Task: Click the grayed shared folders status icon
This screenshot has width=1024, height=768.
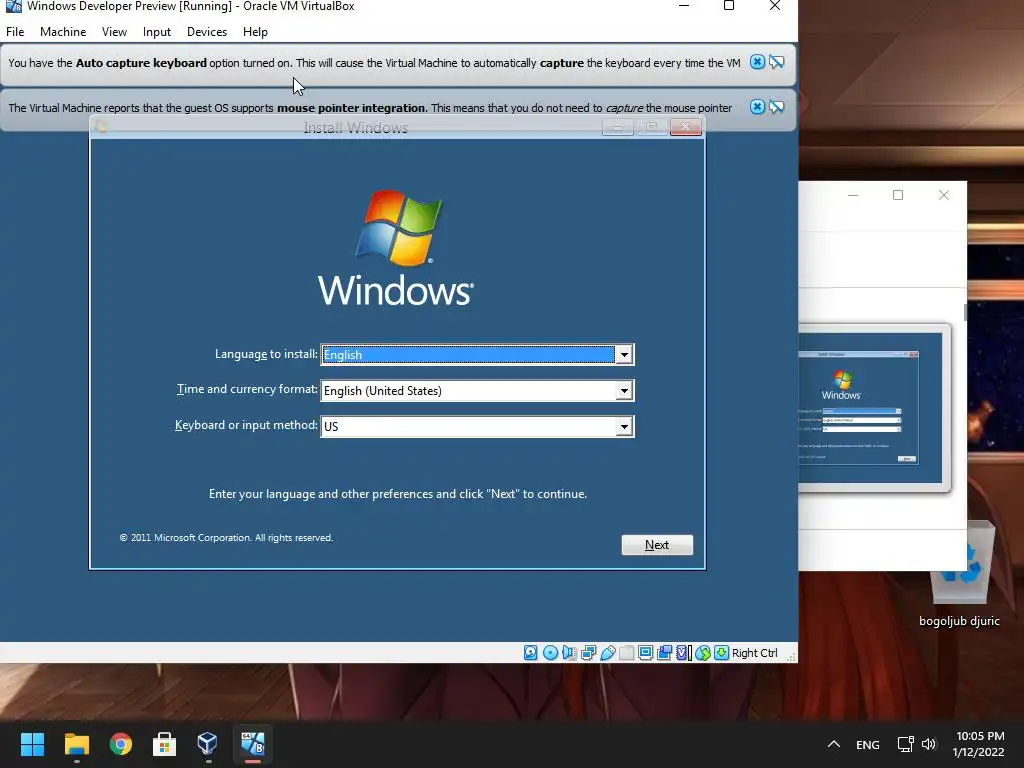Action: coord(626,652)
